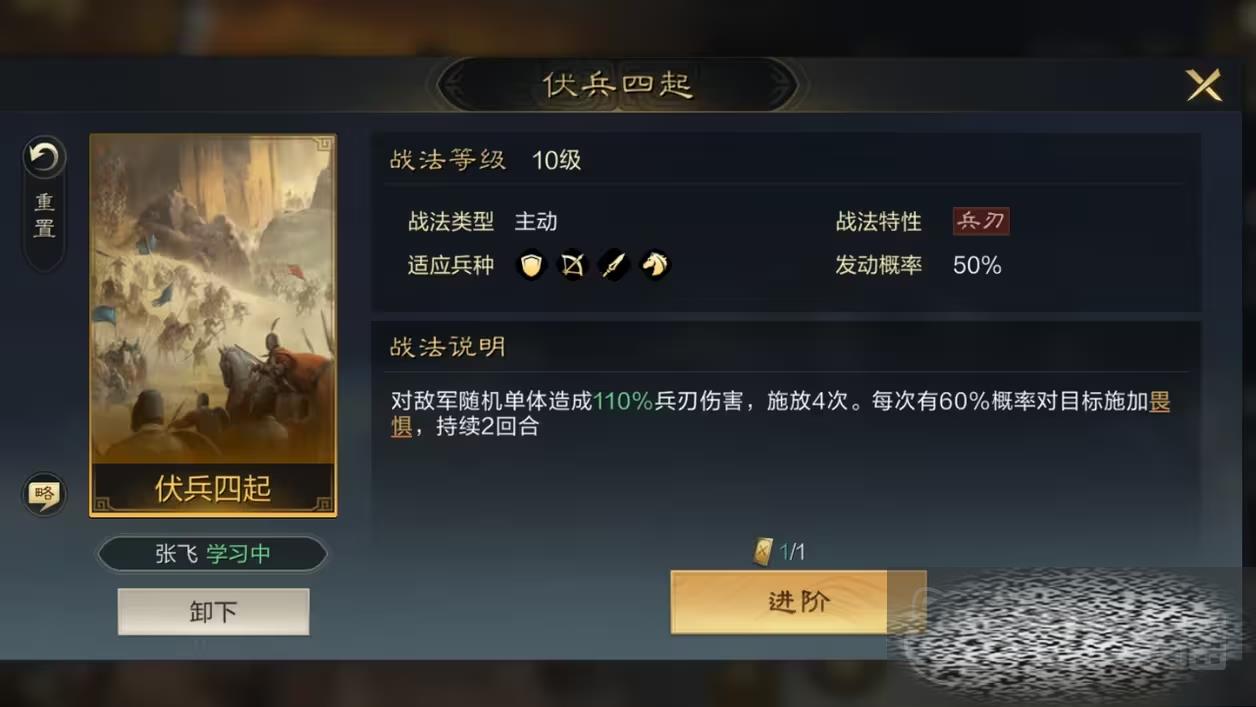
Task: Tap the 110% damage value text
Action: 623,402
